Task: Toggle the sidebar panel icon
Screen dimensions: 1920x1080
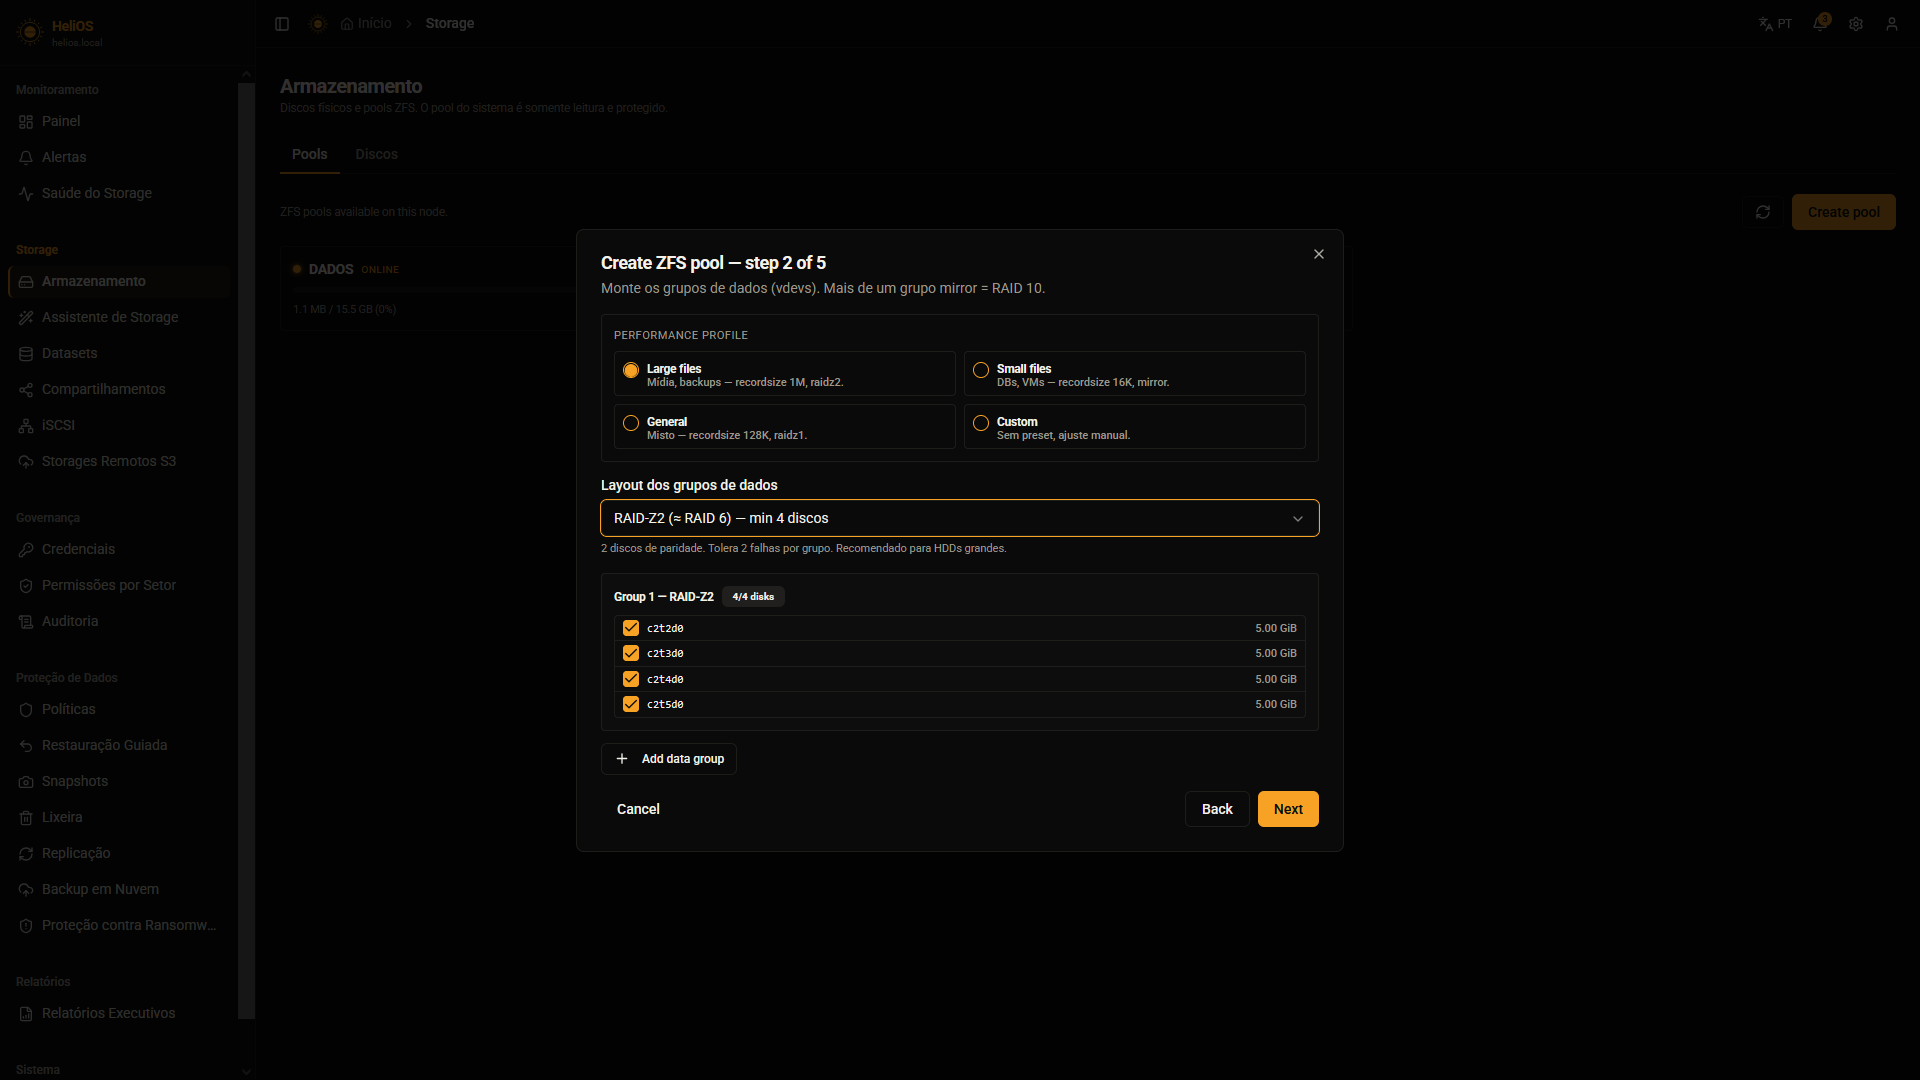Action: 282,24
